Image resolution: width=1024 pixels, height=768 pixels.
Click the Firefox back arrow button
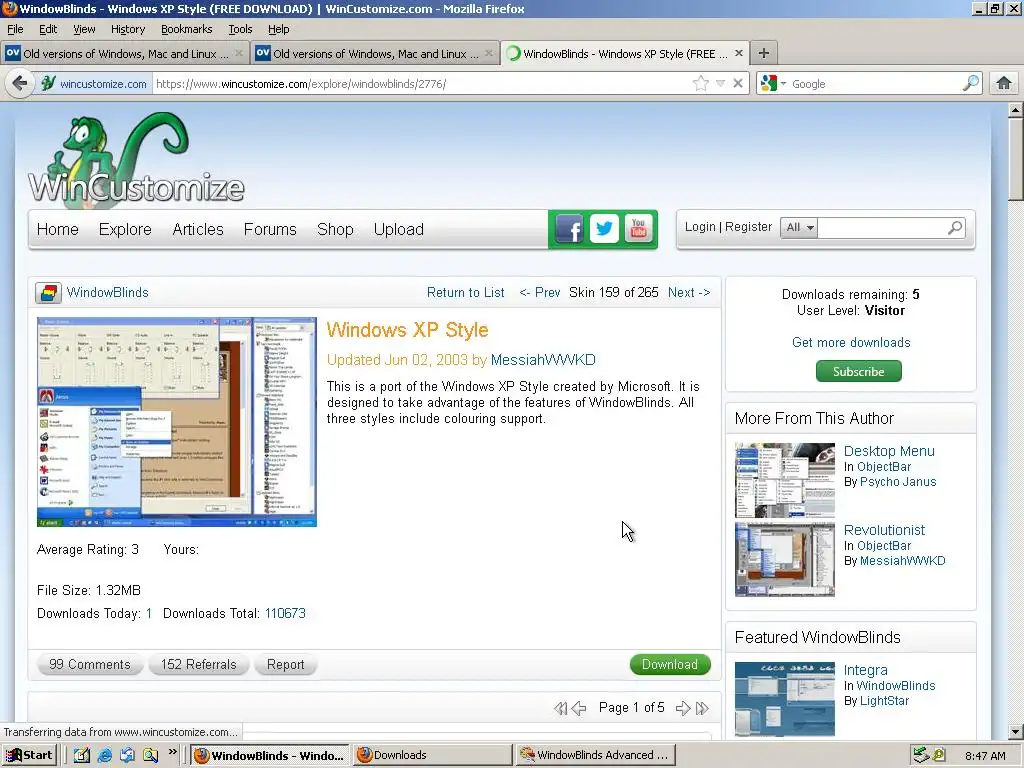pyautogui.click(x=20, y=84)
